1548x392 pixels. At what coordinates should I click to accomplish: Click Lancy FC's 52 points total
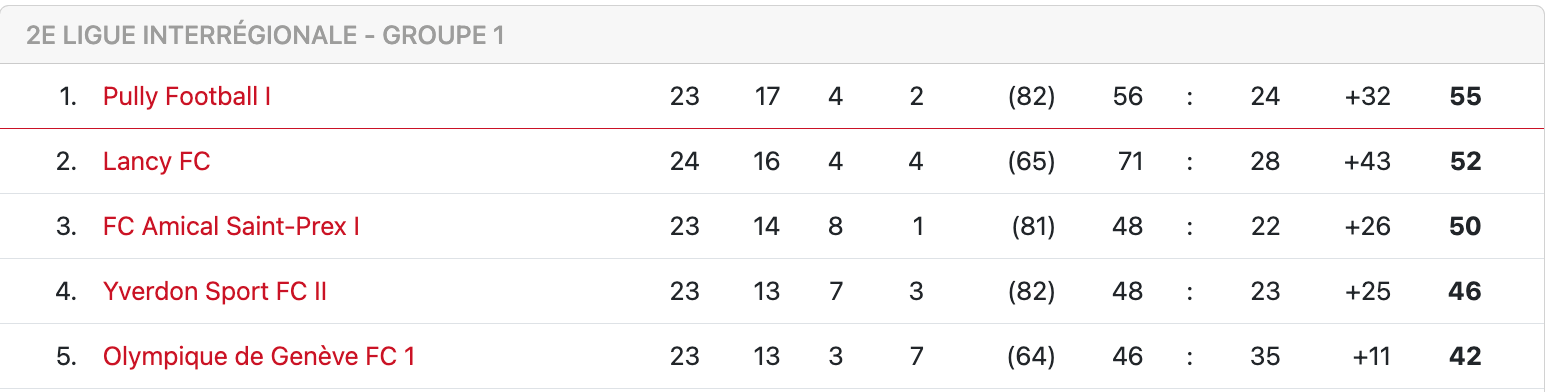tap(1465, 162)
